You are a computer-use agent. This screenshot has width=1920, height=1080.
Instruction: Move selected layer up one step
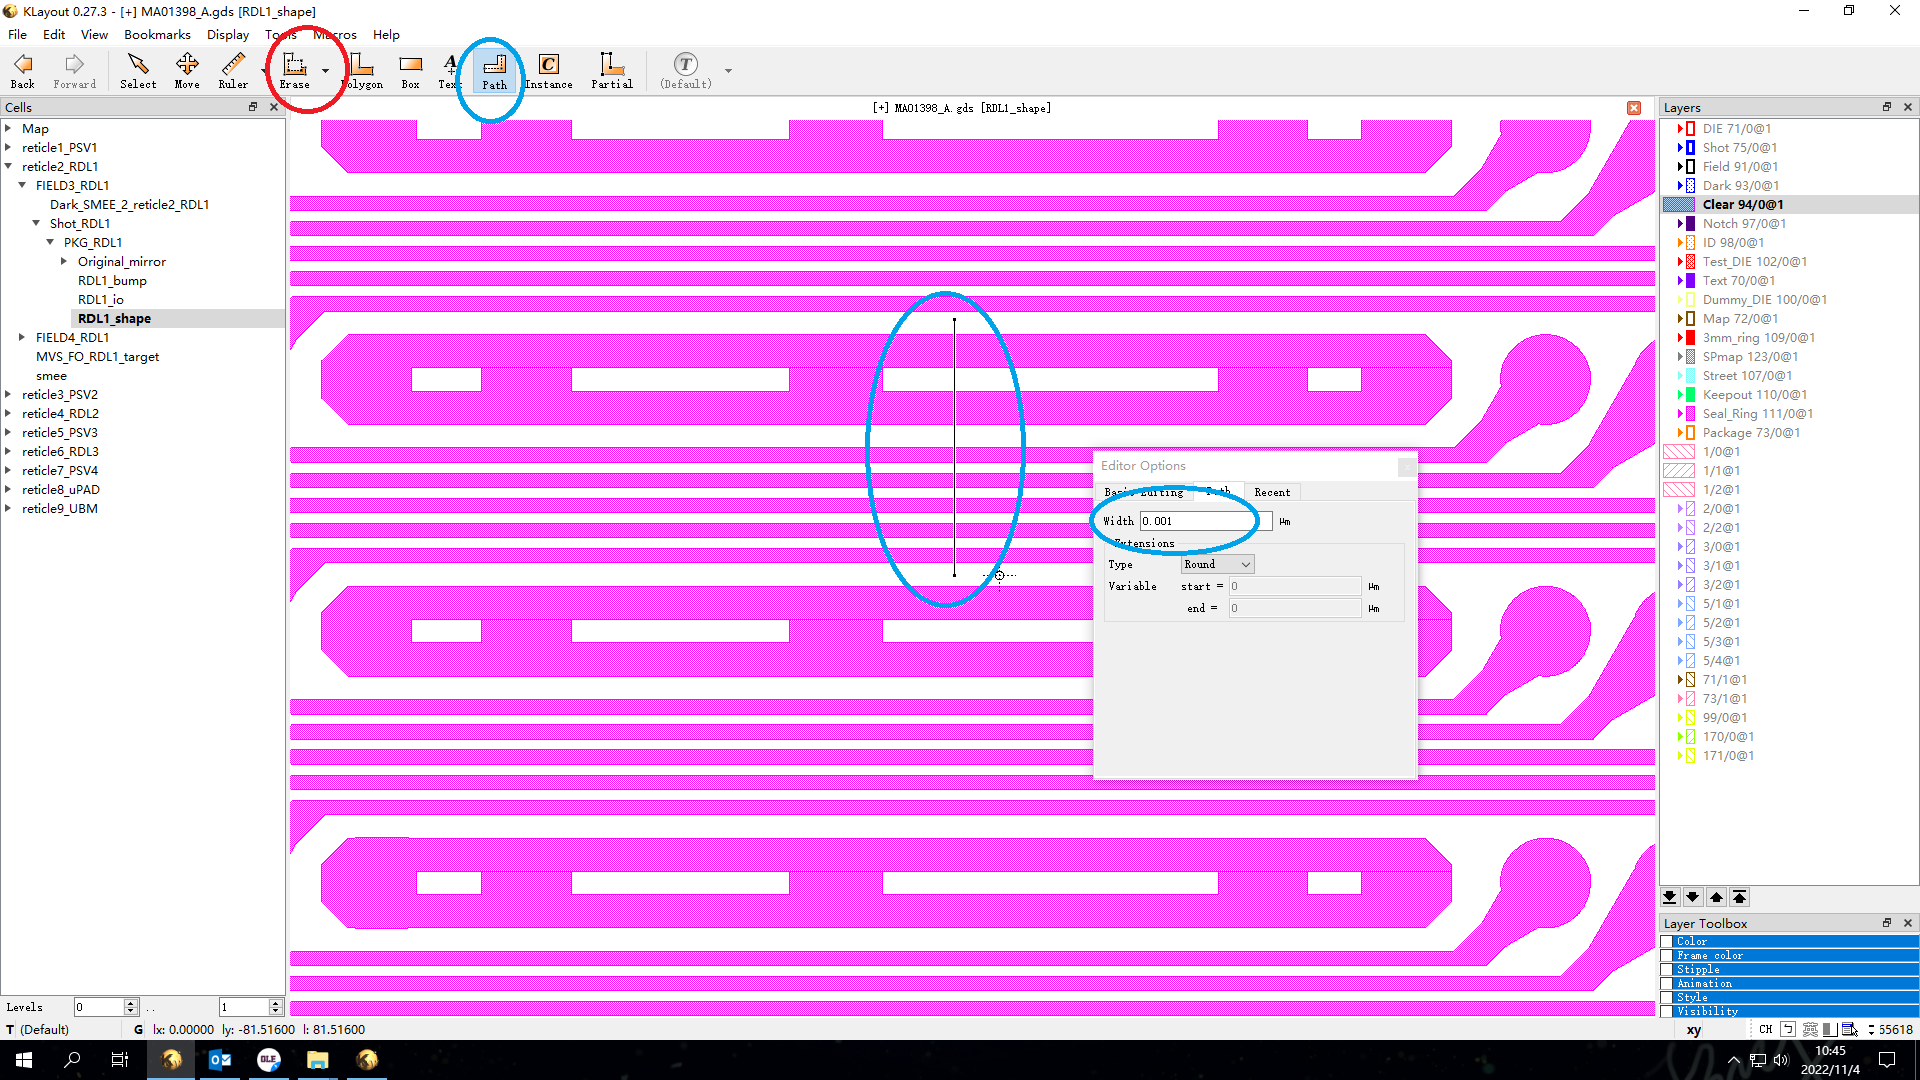click(1716, 897)
